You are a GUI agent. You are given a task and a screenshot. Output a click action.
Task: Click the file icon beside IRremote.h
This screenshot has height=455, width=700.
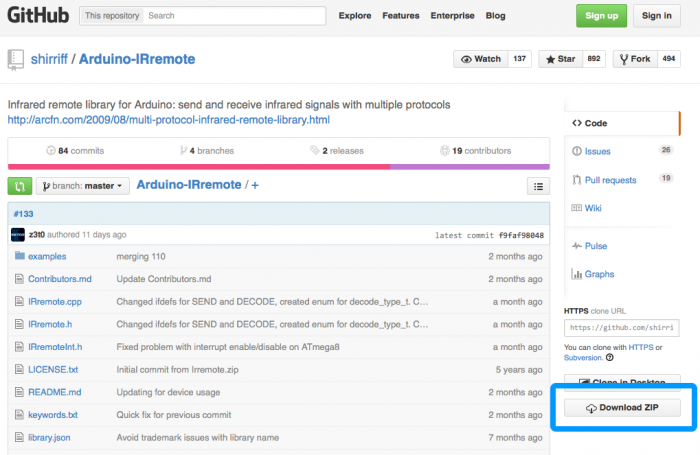click(x=19, y=324)
